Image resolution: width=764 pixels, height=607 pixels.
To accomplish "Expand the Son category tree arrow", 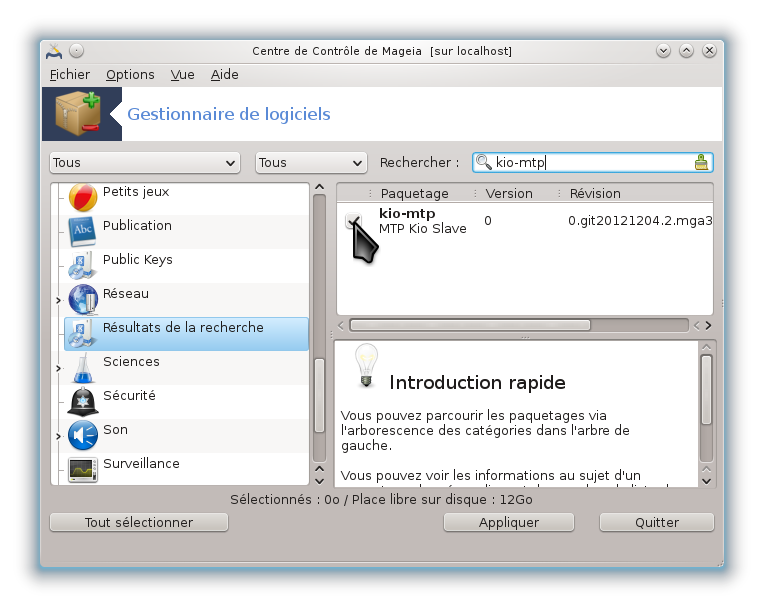I will [58, 436].
